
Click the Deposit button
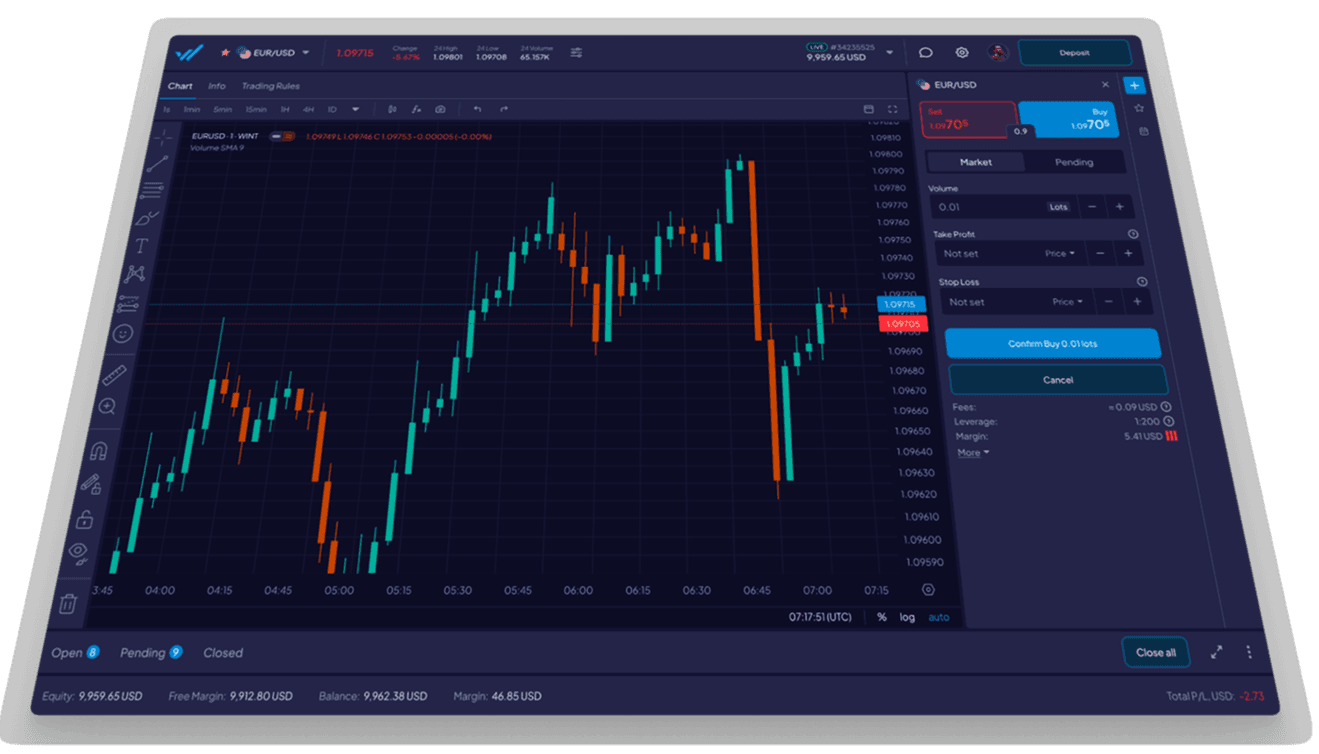tap(1075, 53)
